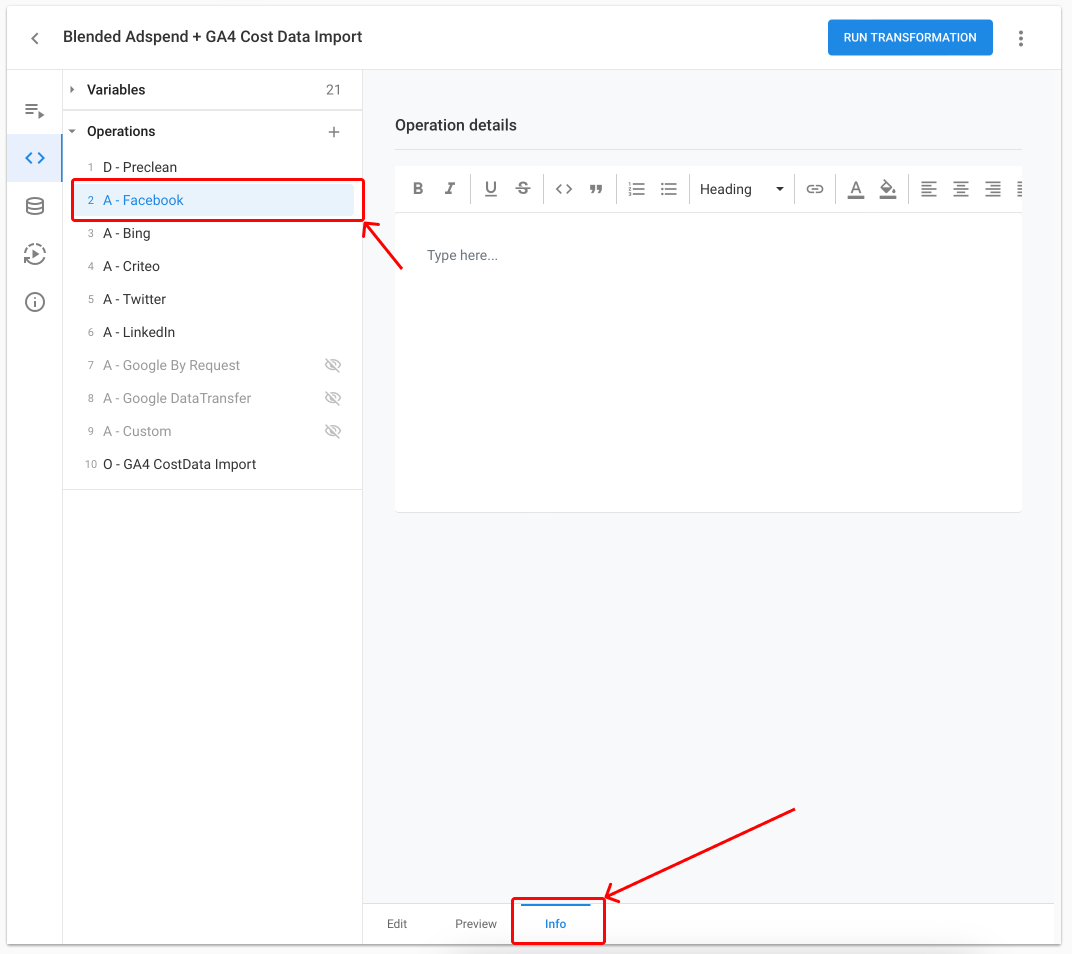Viewport: 1072px width, 954px height.
Task: Open the scheduled runs sidebar icon
Action: [x=35, y=254]
